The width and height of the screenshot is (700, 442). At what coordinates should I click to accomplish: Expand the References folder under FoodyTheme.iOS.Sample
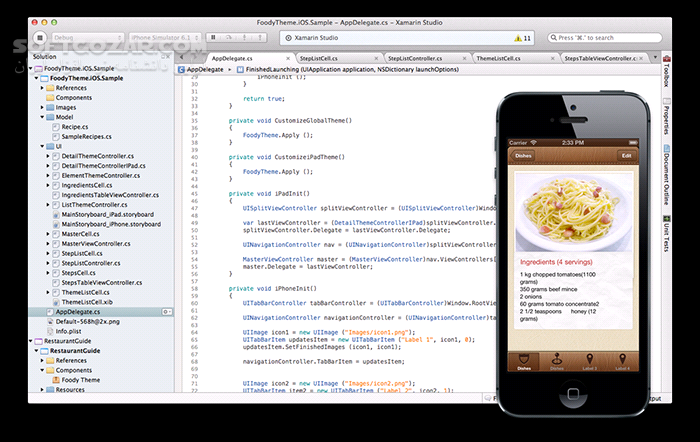pos(42,88)
